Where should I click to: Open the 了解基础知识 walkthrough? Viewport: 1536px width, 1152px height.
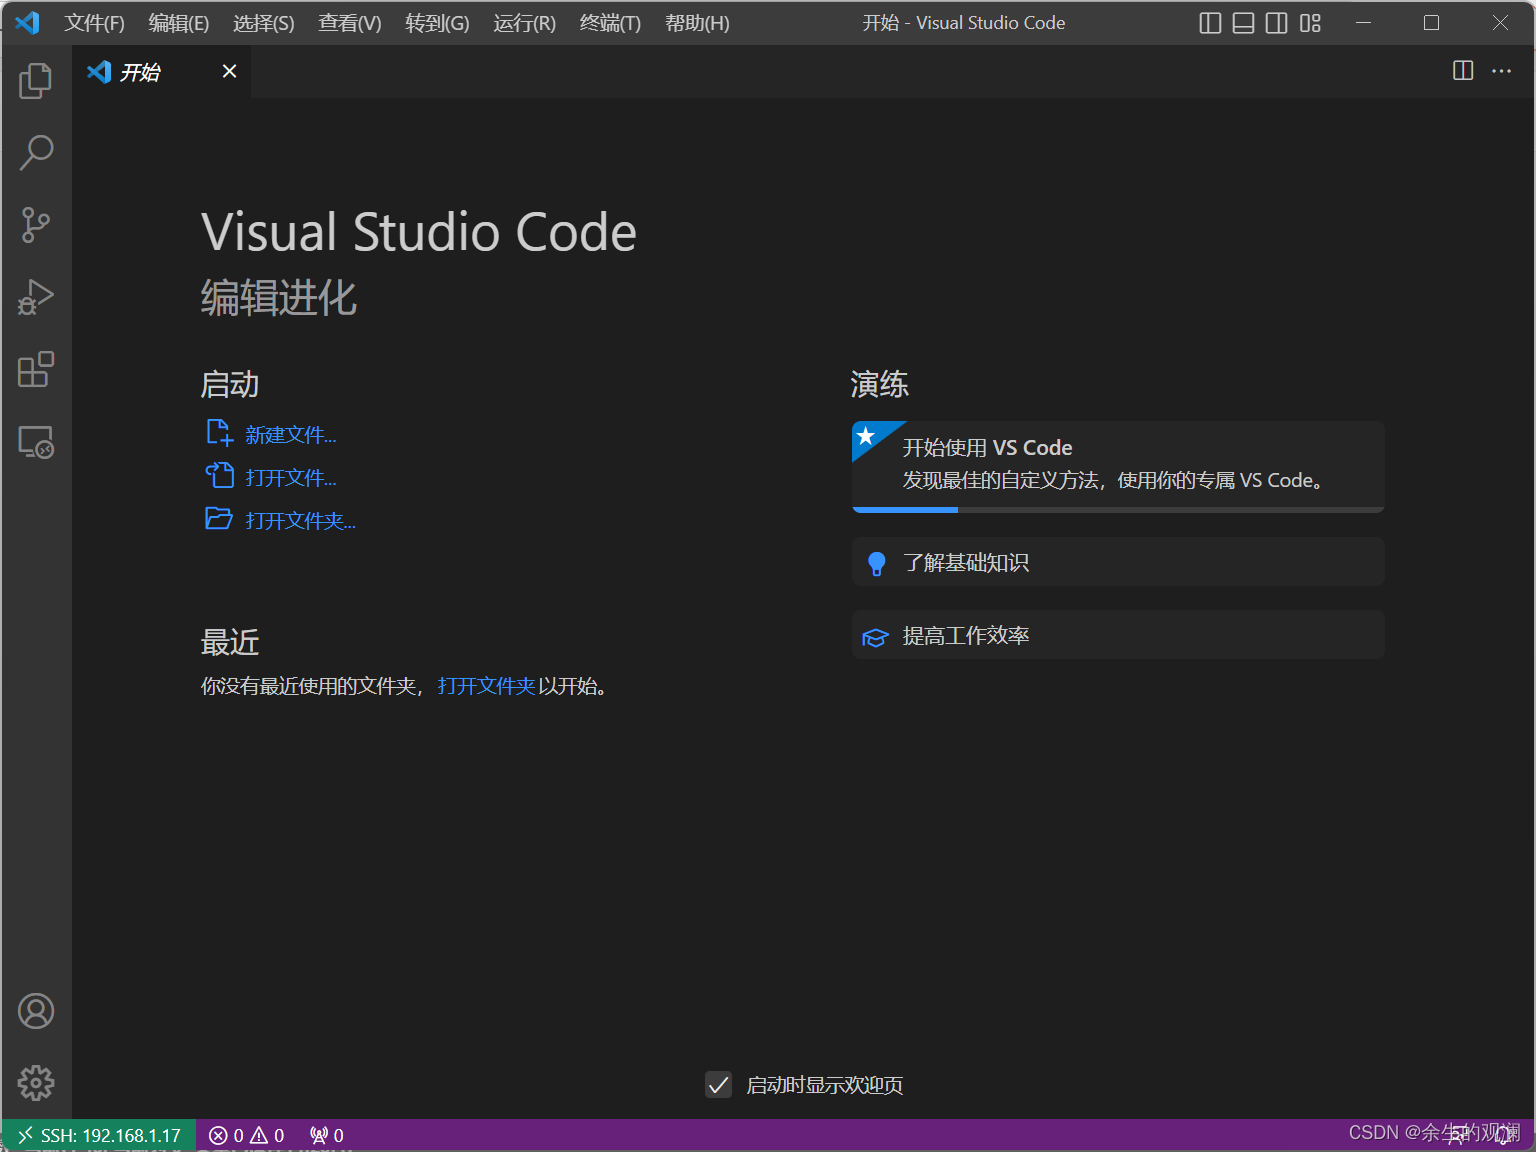pos(1118,562)
